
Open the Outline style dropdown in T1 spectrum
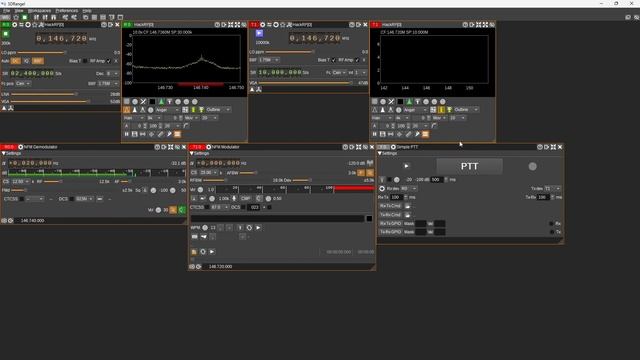click(x=466, y=110)
